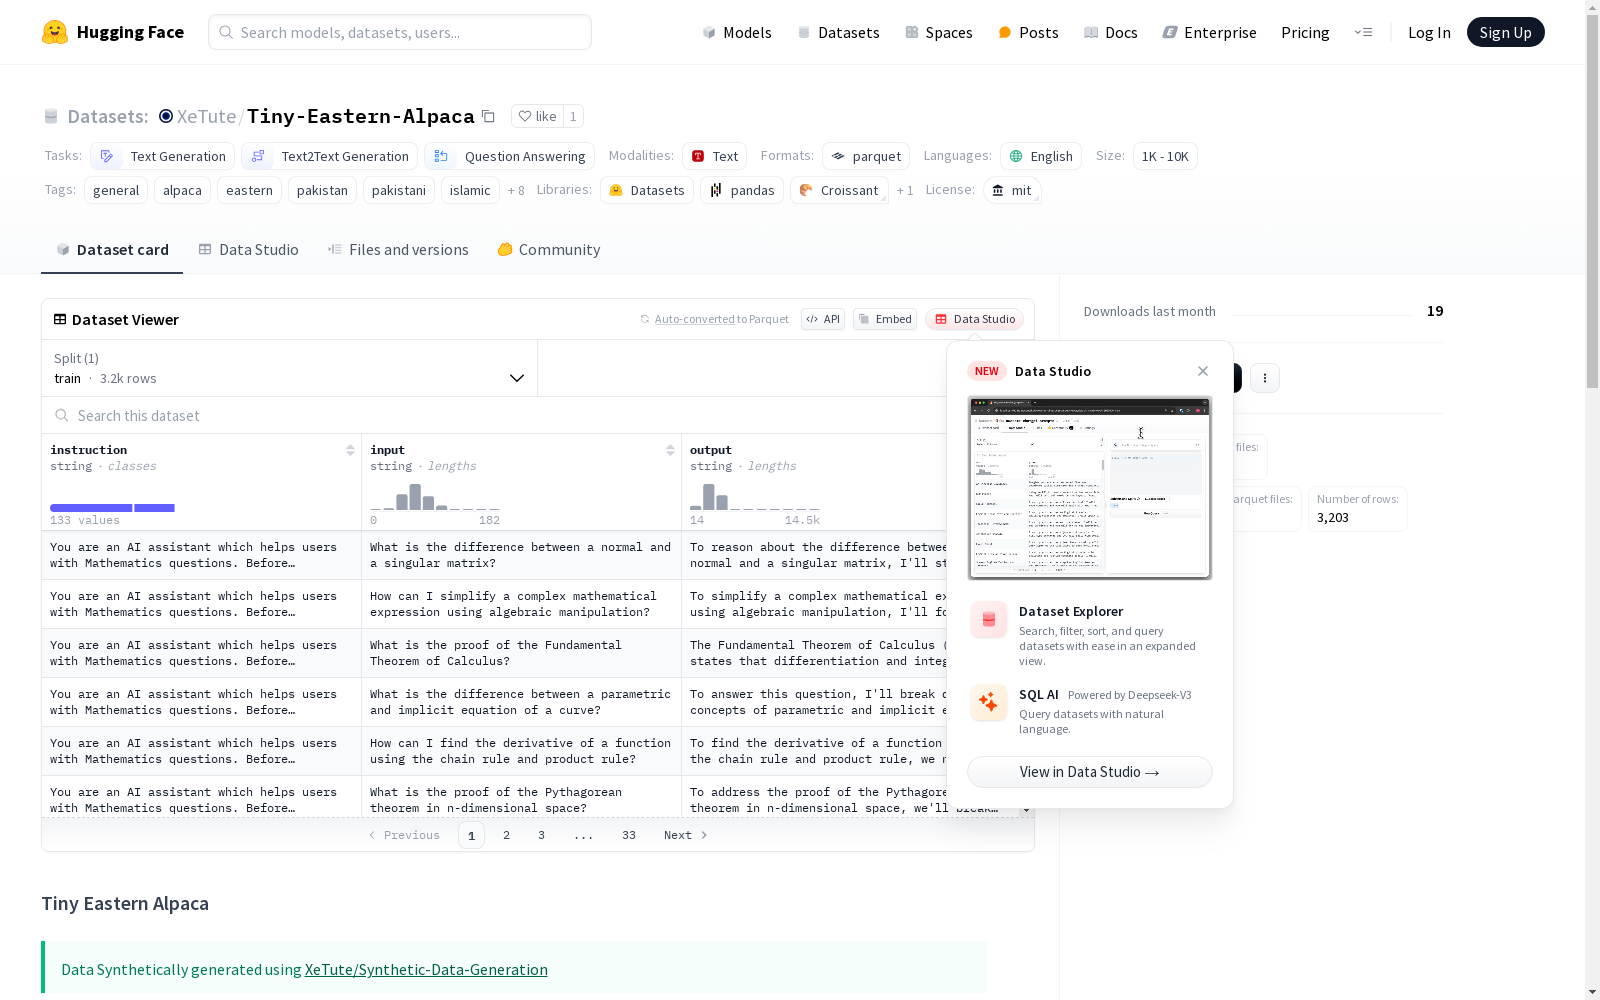Screen dimensions: 1600x1000
Task: Open Docs in the navigation
Action: coord(1111,32)
